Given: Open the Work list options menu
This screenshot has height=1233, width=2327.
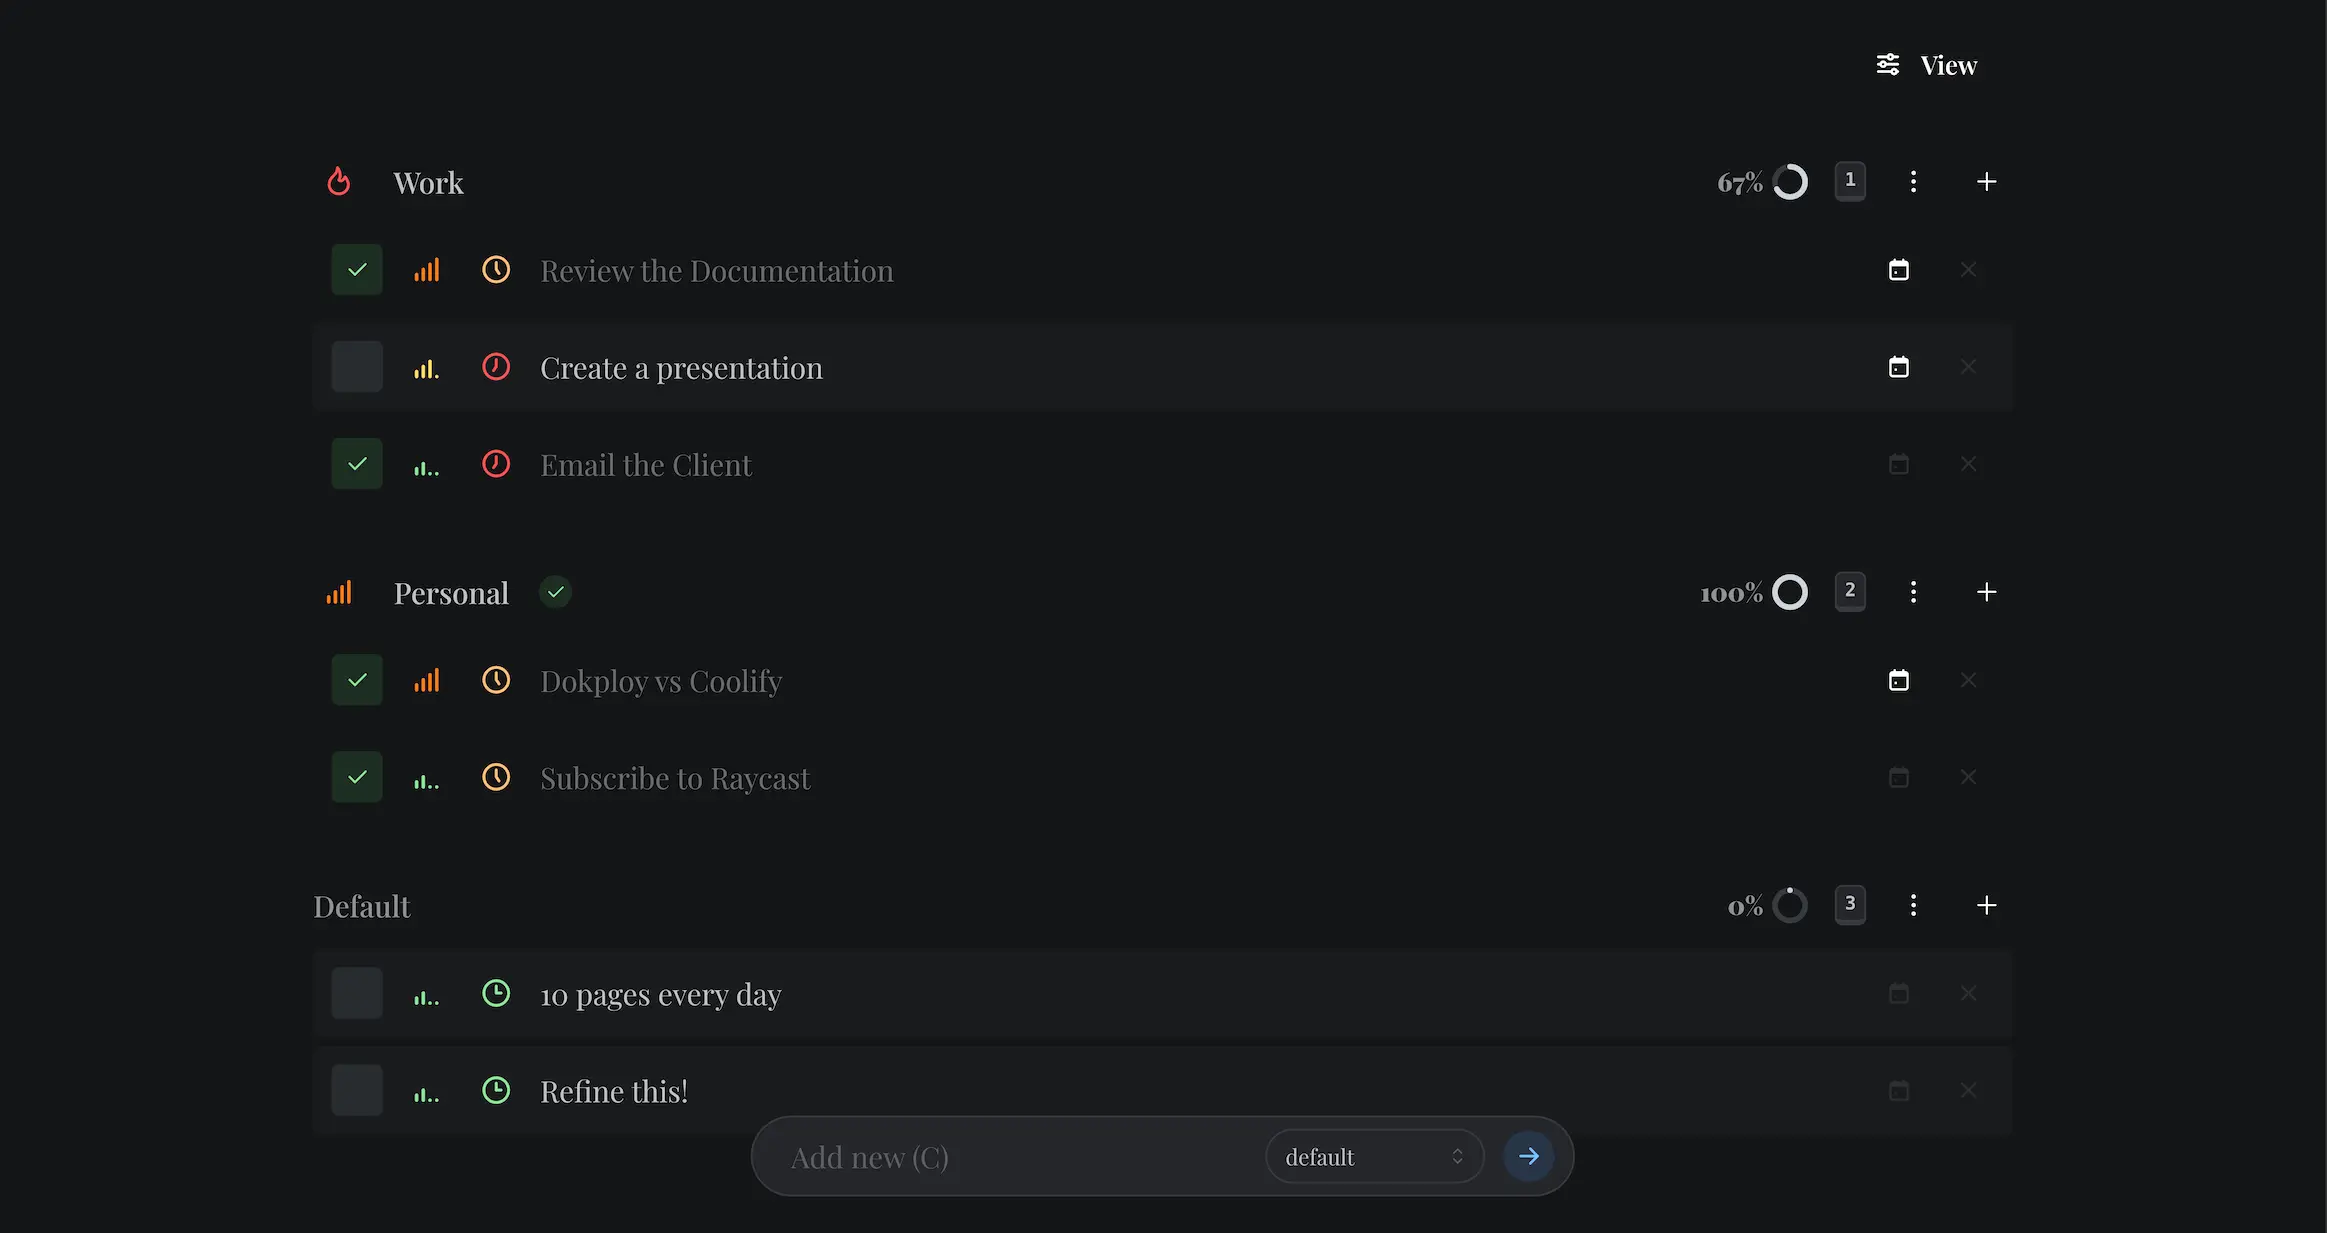Looking at the screenshot, I should [1913, 182].
